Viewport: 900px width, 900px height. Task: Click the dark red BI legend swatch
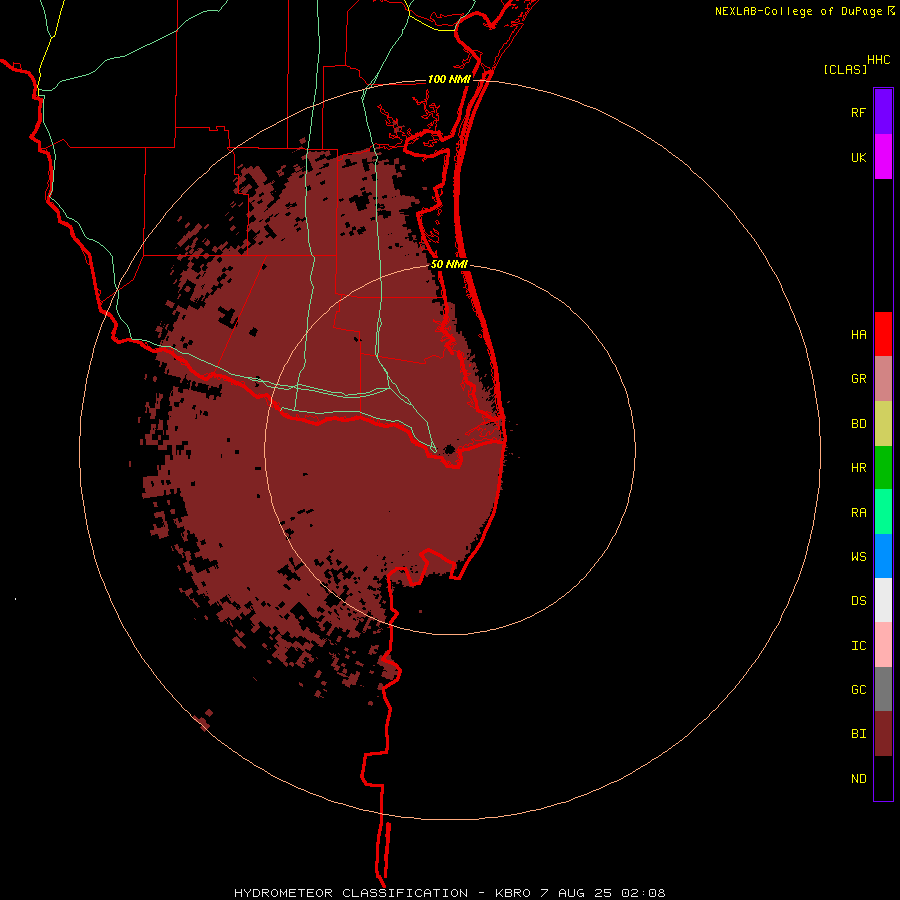[x=883, y=734]
